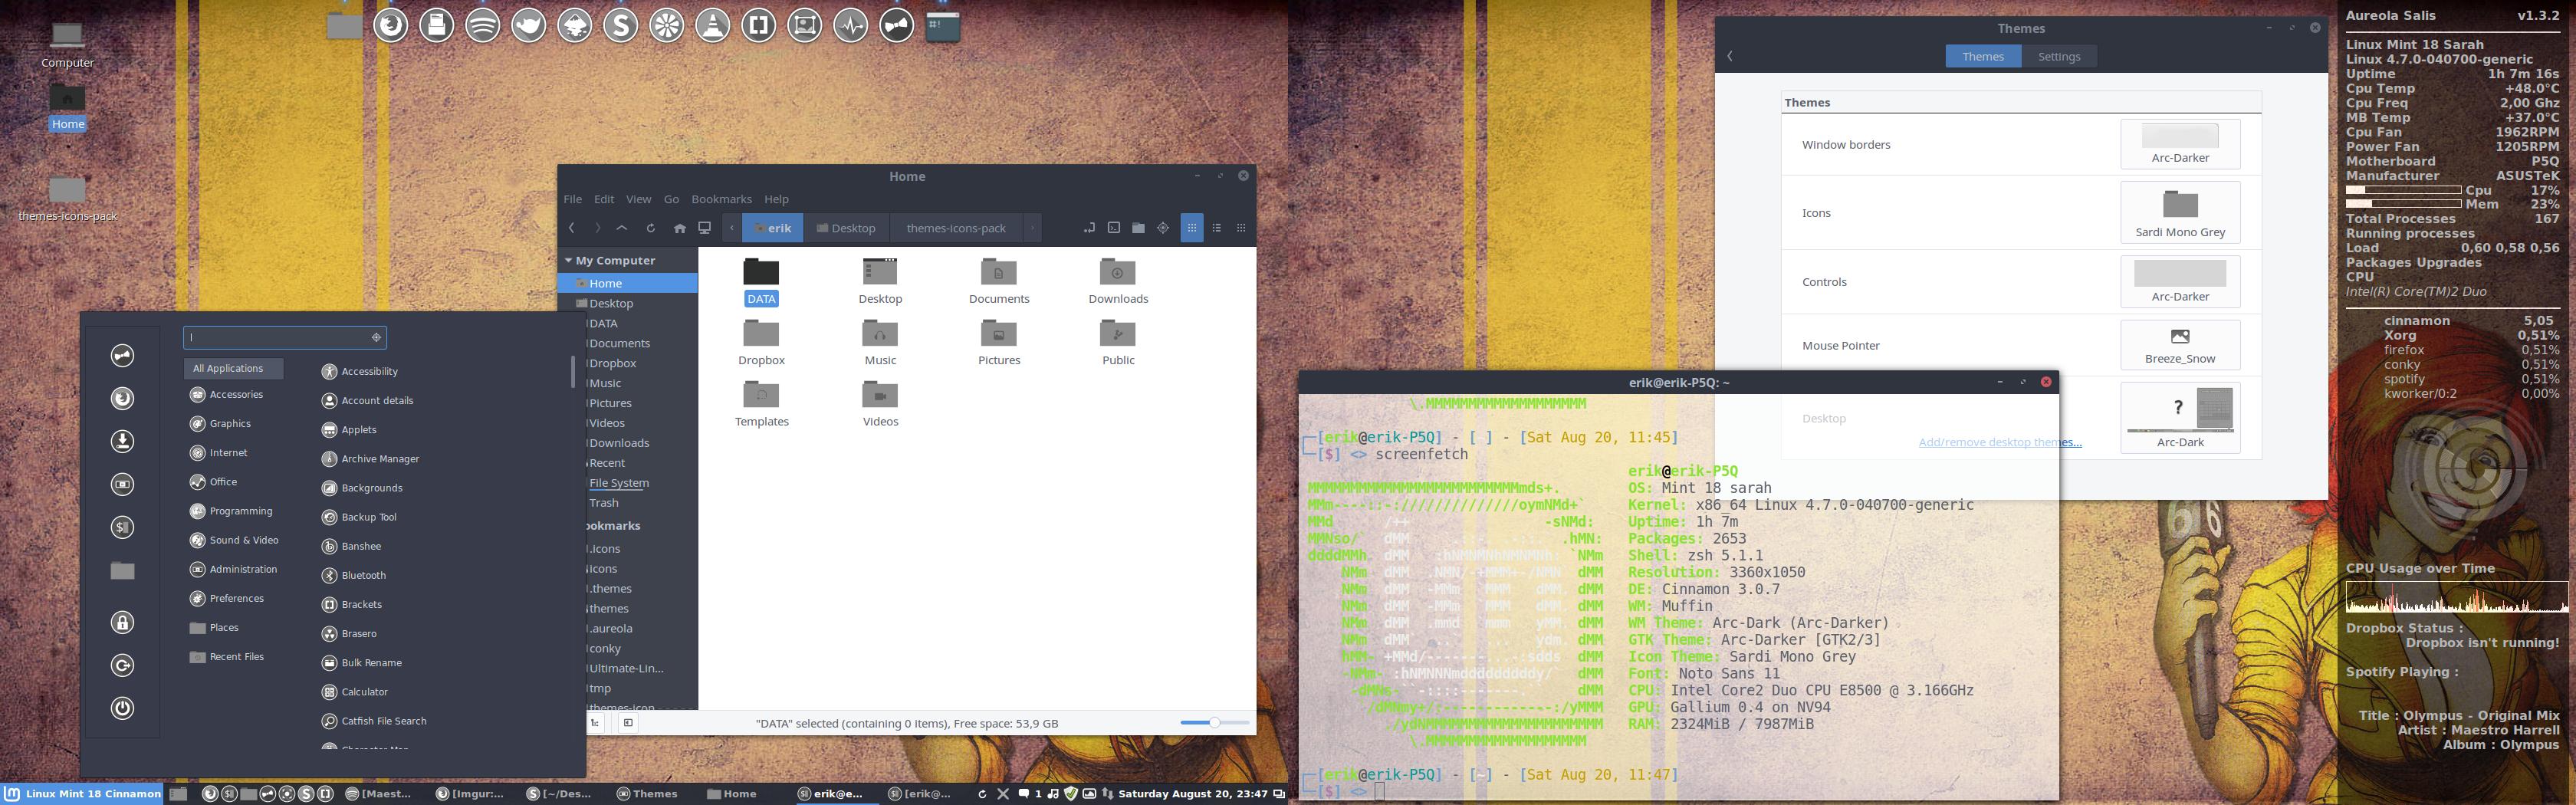This screenshot has width=2576, height=805.
Task: Open the Edit menu in Home window
Action: pos(604,199)
